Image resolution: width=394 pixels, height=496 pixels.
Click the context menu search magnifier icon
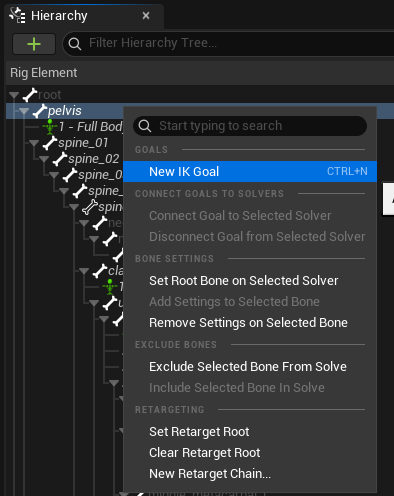145,126
